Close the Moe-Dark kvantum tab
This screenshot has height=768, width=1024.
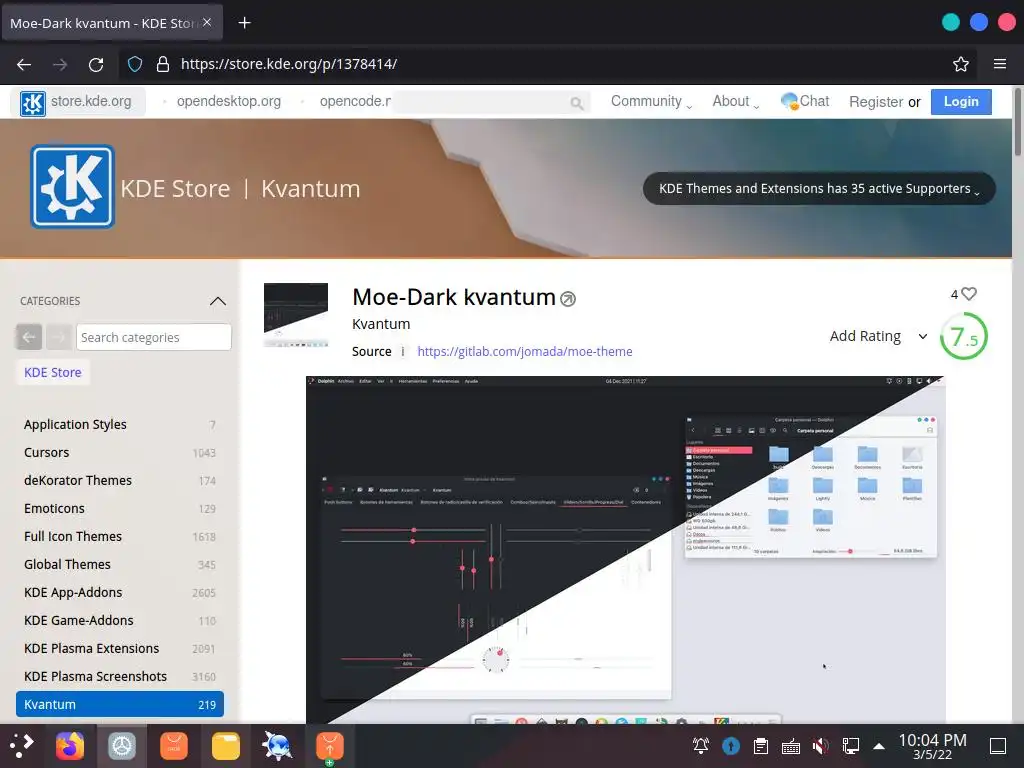(207, 22)
